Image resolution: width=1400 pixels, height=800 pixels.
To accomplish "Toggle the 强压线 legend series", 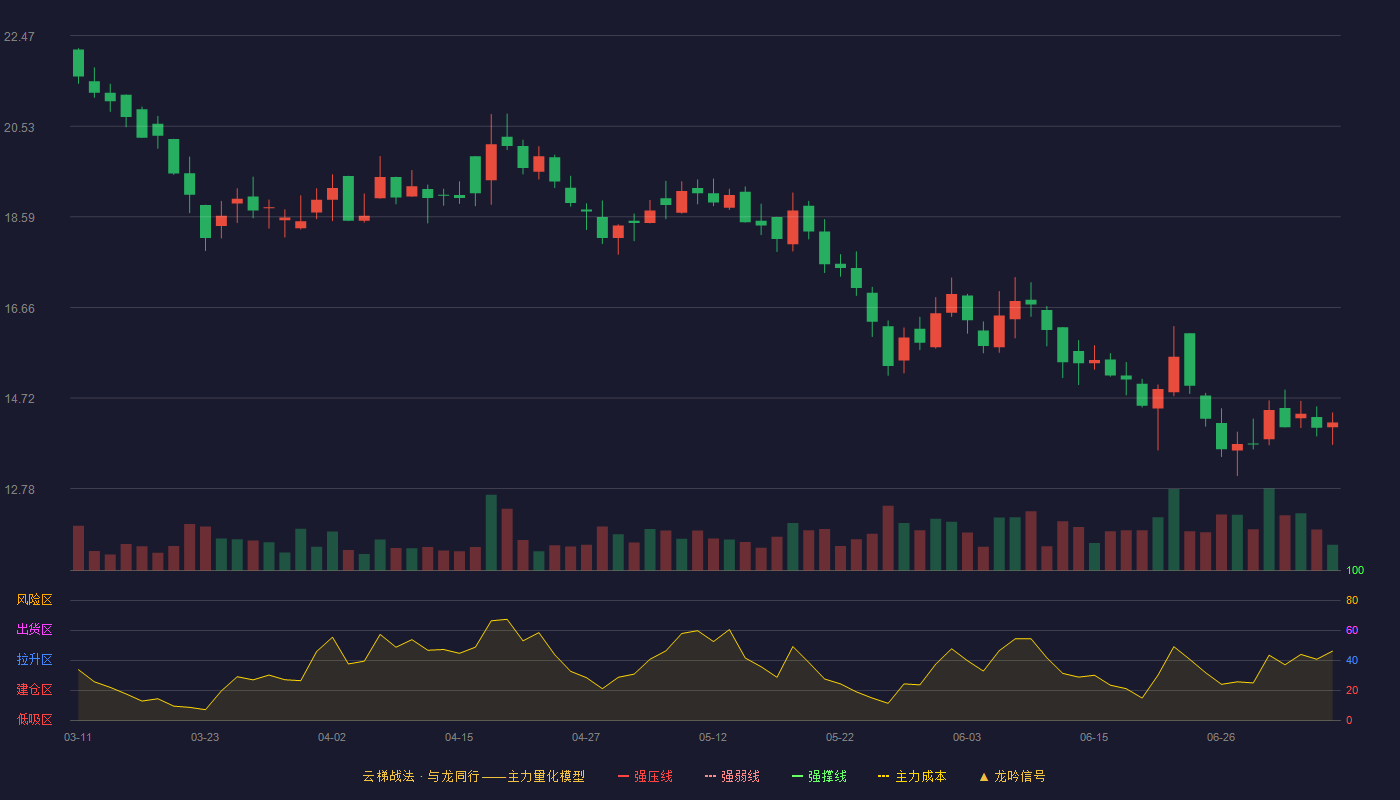I will pyautogui.click(x=645, y=776).
